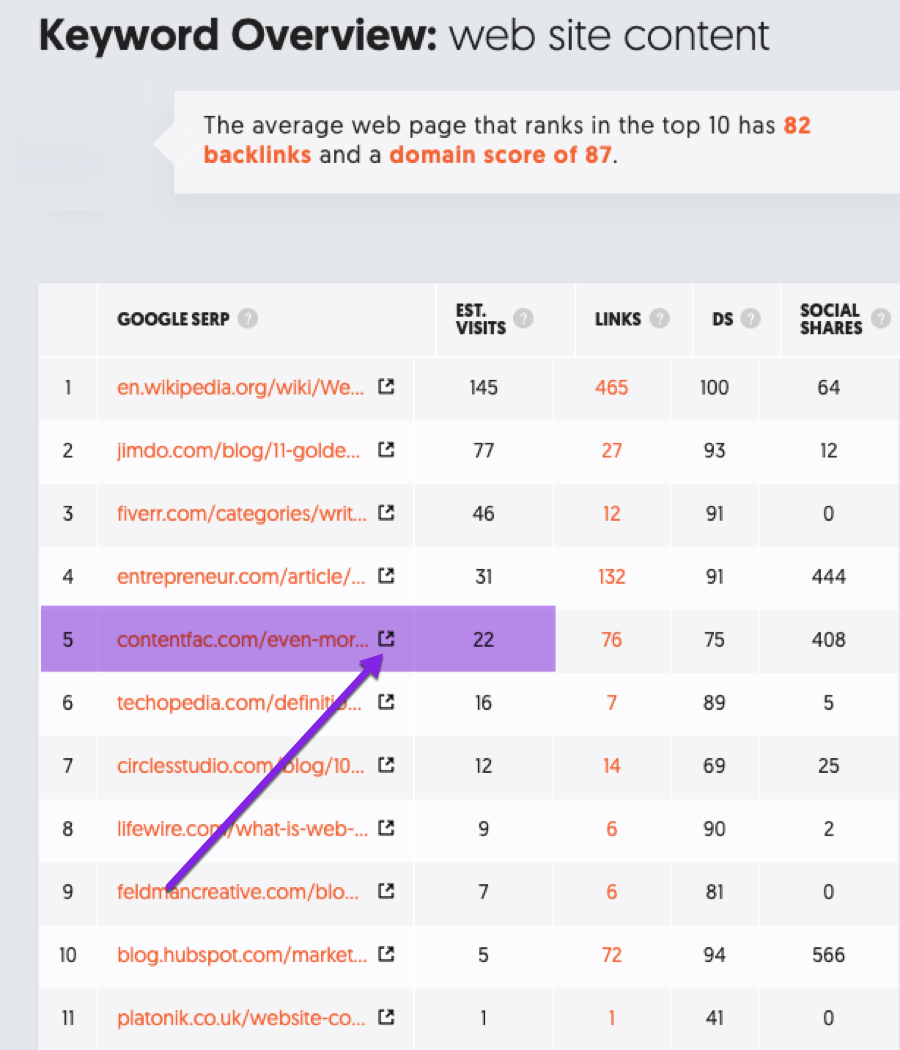Click the 465 backlinks count for Wikipedia
The height and width of the screenshot is (1050, 900).
611,387
